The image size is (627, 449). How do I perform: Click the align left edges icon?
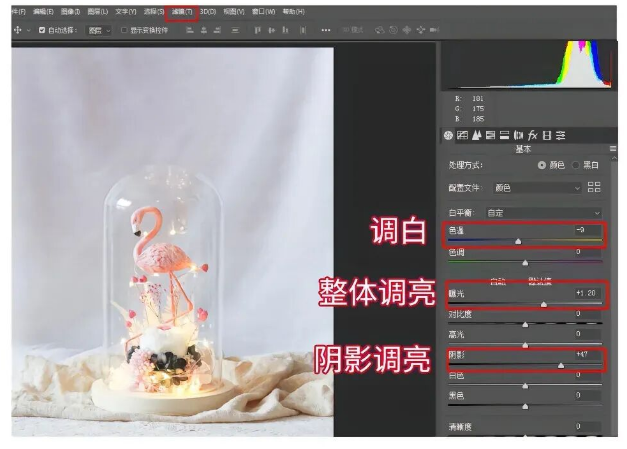[x=190, y=30]
